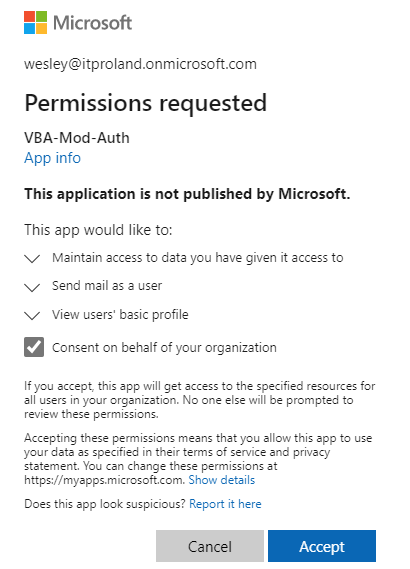This screenshot has width=410, height=569.
Task: Toggle Consent on behalf of your organization checkbox
Action: pos(34,347)
